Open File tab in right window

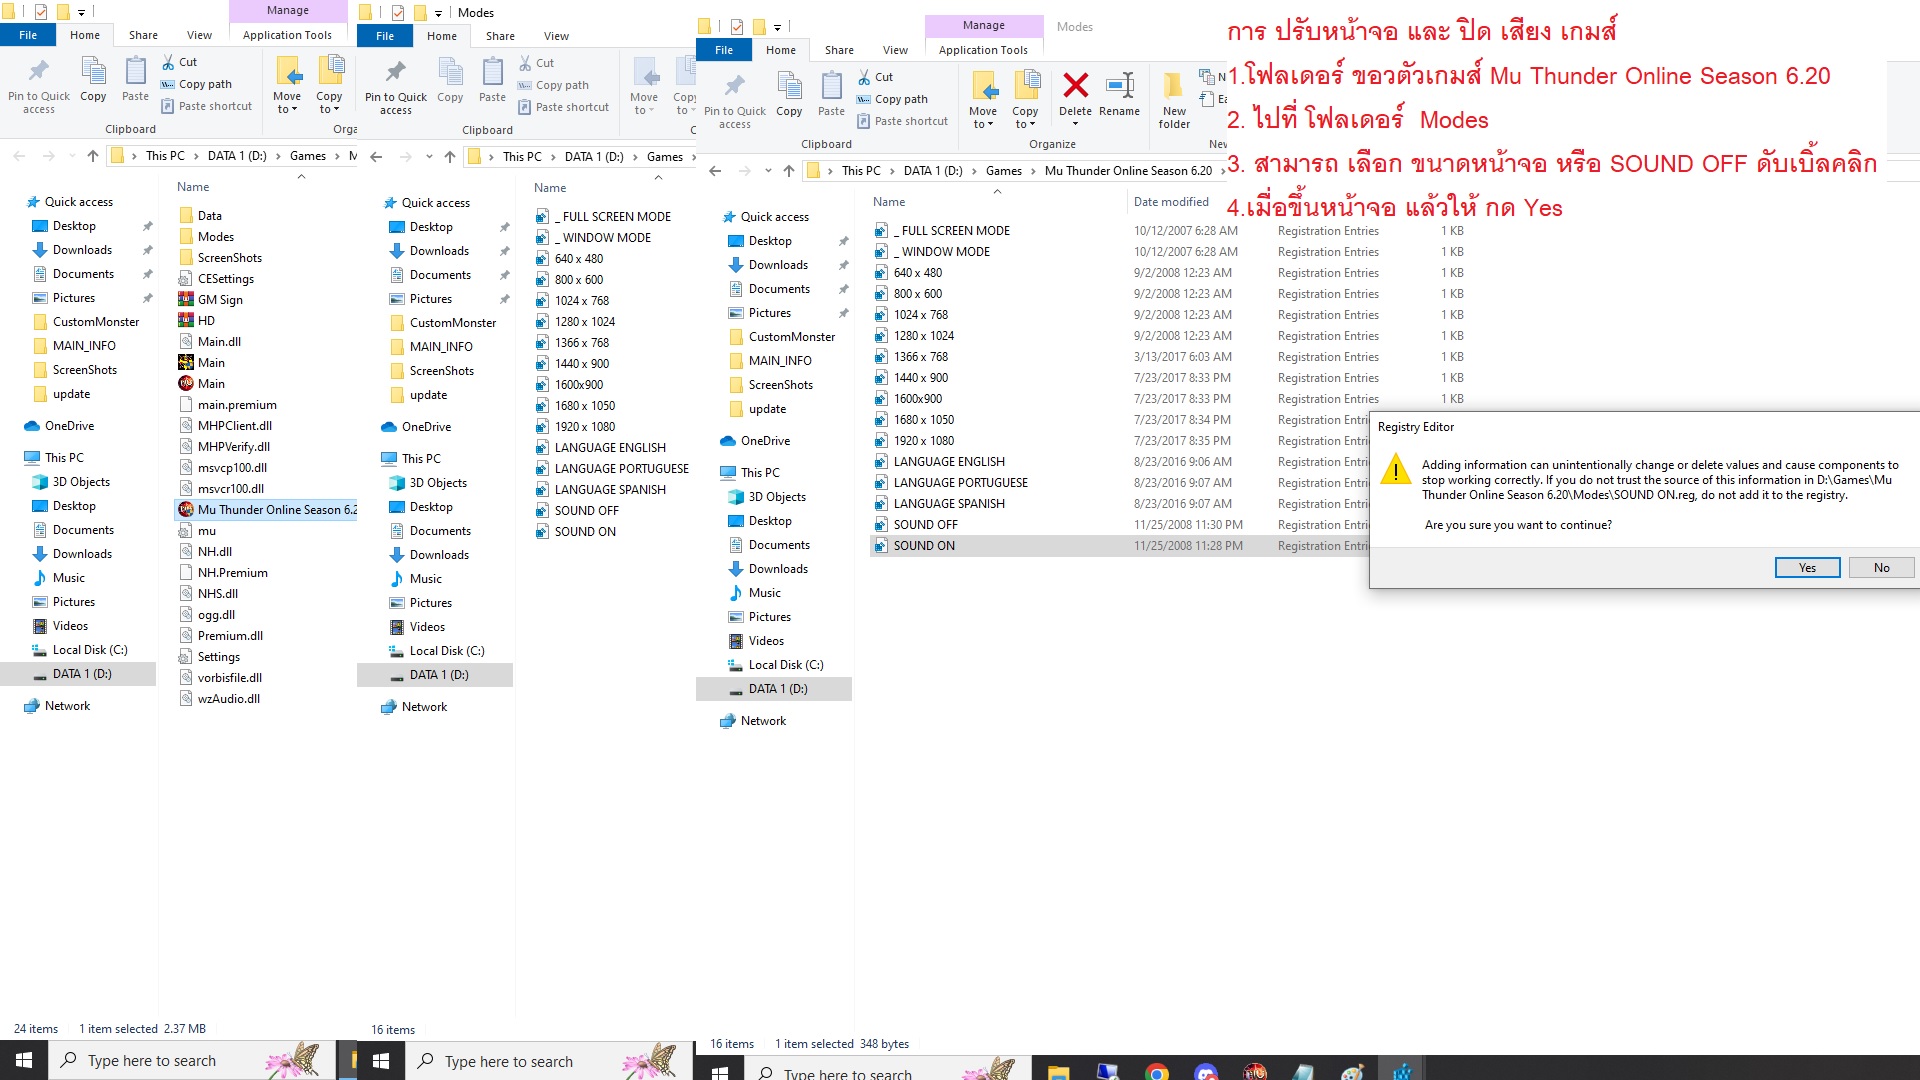coord(724,50)
